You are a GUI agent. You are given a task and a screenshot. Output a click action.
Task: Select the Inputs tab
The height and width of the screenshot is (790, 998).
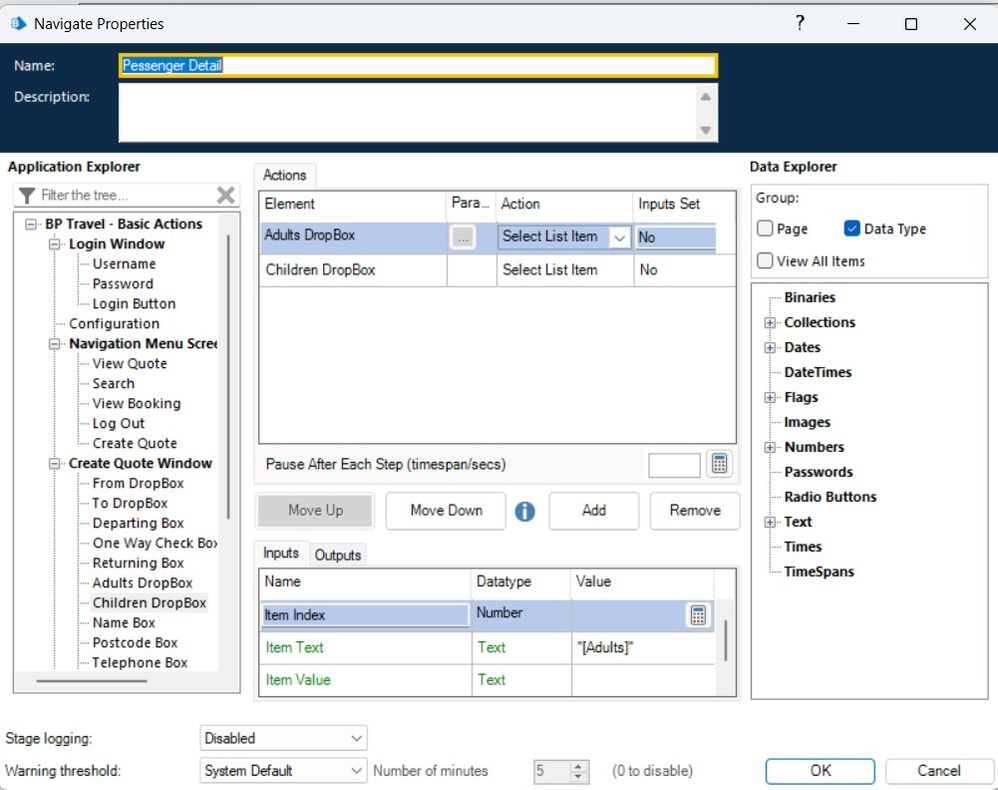[x=281, y=553]
